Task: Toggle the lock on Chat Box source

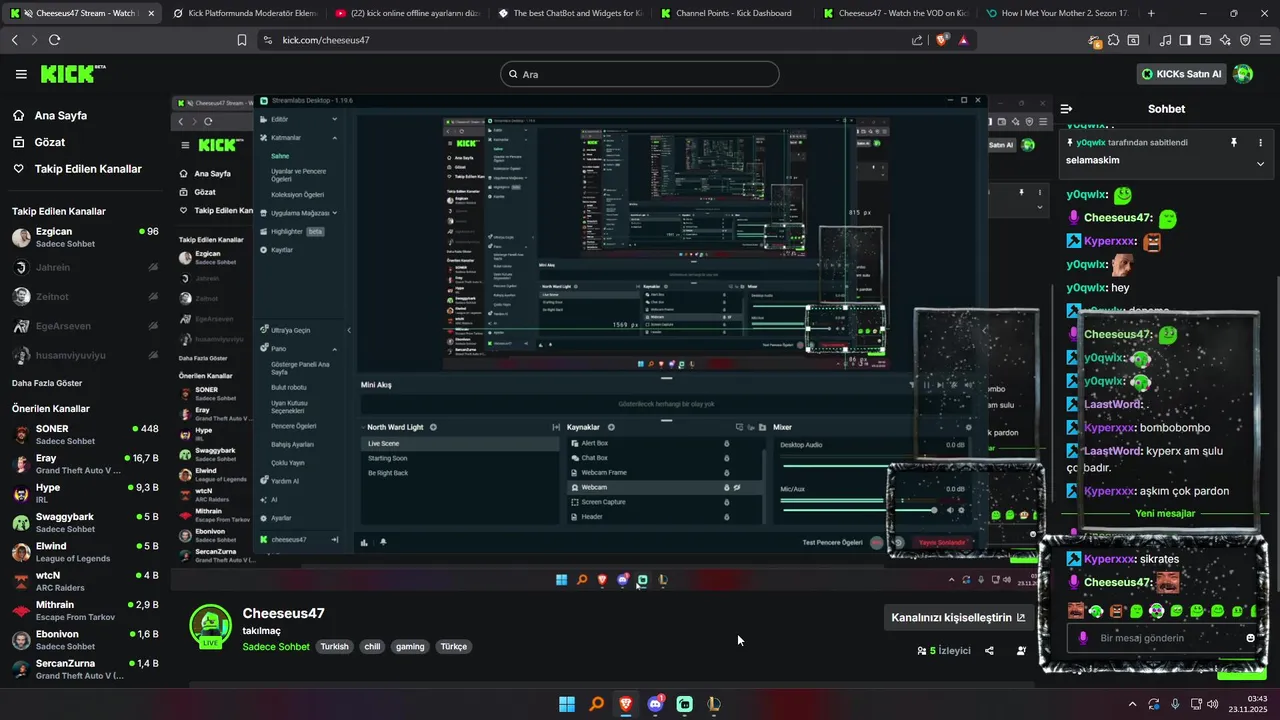Action: (x=726, y=458)
